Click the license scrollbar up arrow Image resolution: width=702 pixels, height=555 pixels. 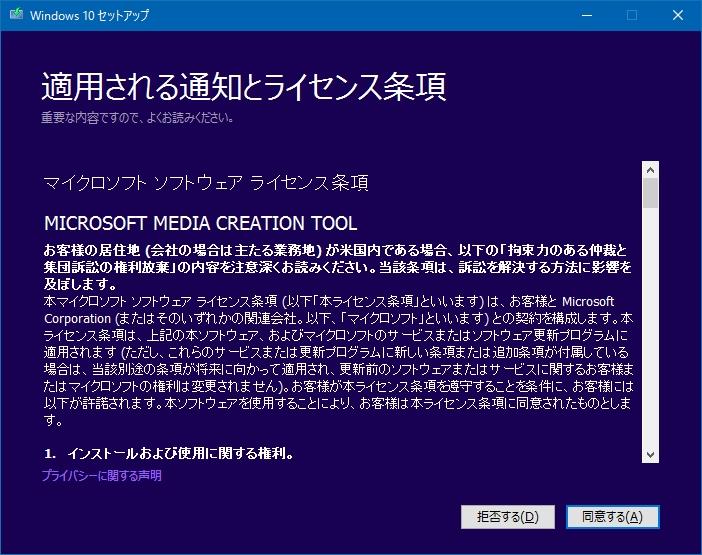click(x=651, y=170)
